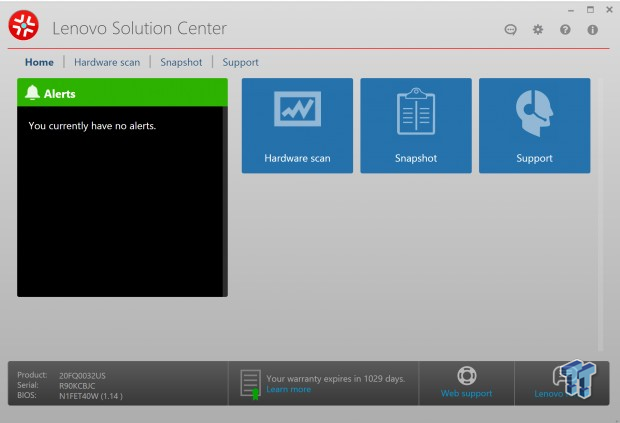
Task: Select serial number R90KCBJC text
Action: 77,386
